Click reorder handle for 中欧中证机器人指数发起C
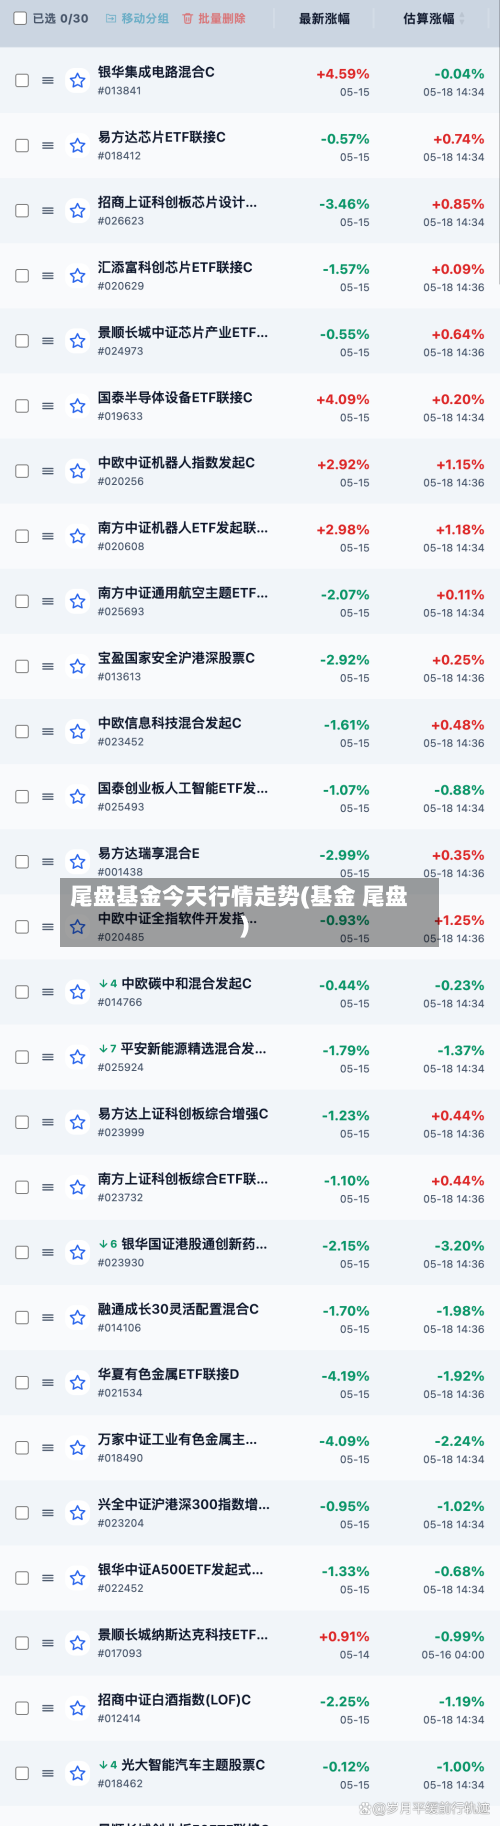Viewport: 500px width, 1826px height. (48, 471)
